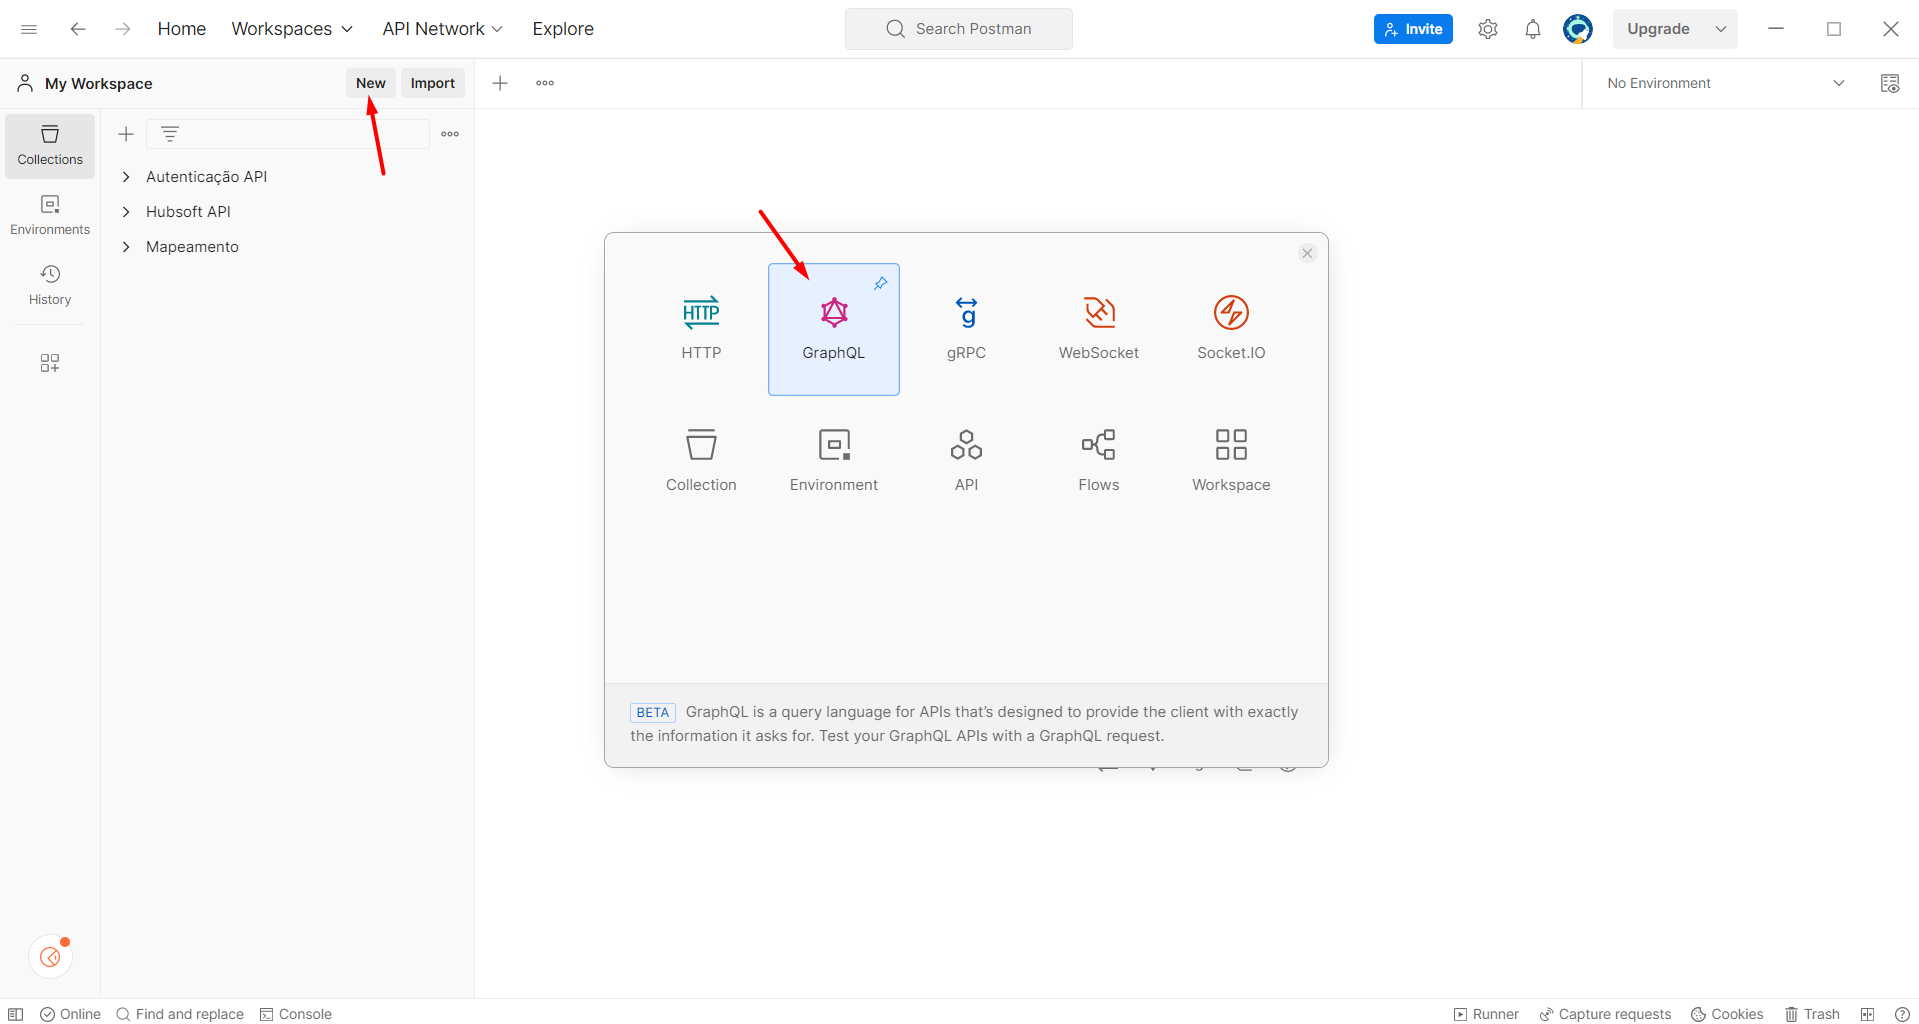Screen dimensions: 1919x1024
Task: Open the Collections sidebar tab
Action: coord(50,146)
